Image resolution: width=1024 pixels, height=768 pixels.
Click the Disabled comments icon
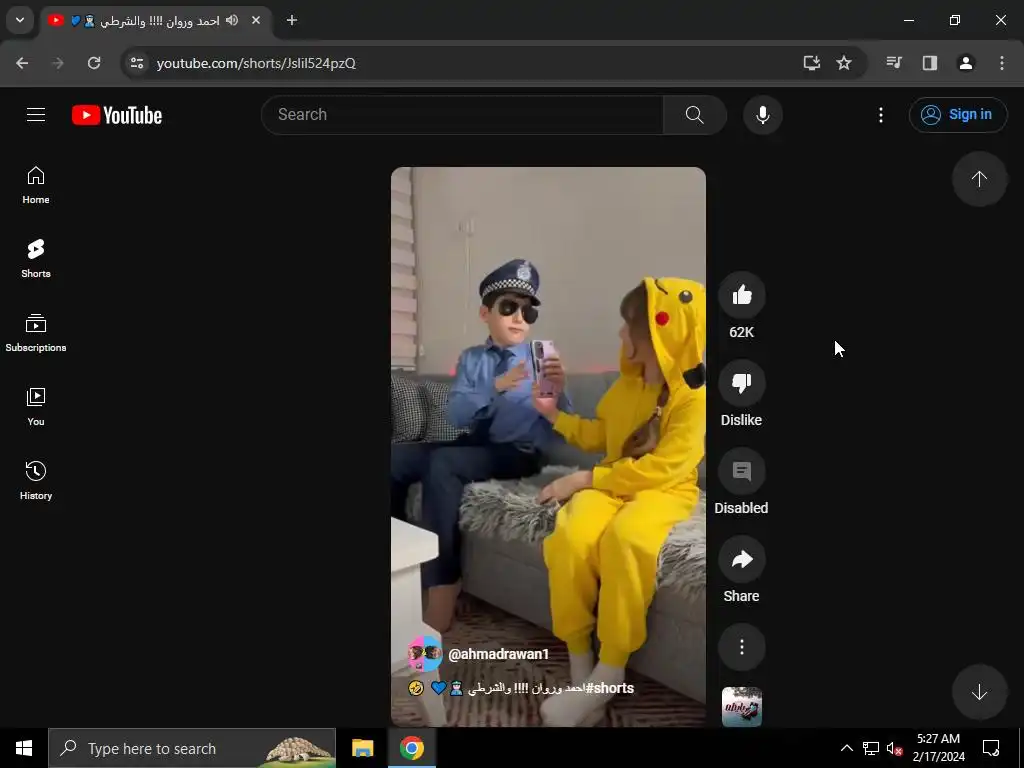pos(741,471)
